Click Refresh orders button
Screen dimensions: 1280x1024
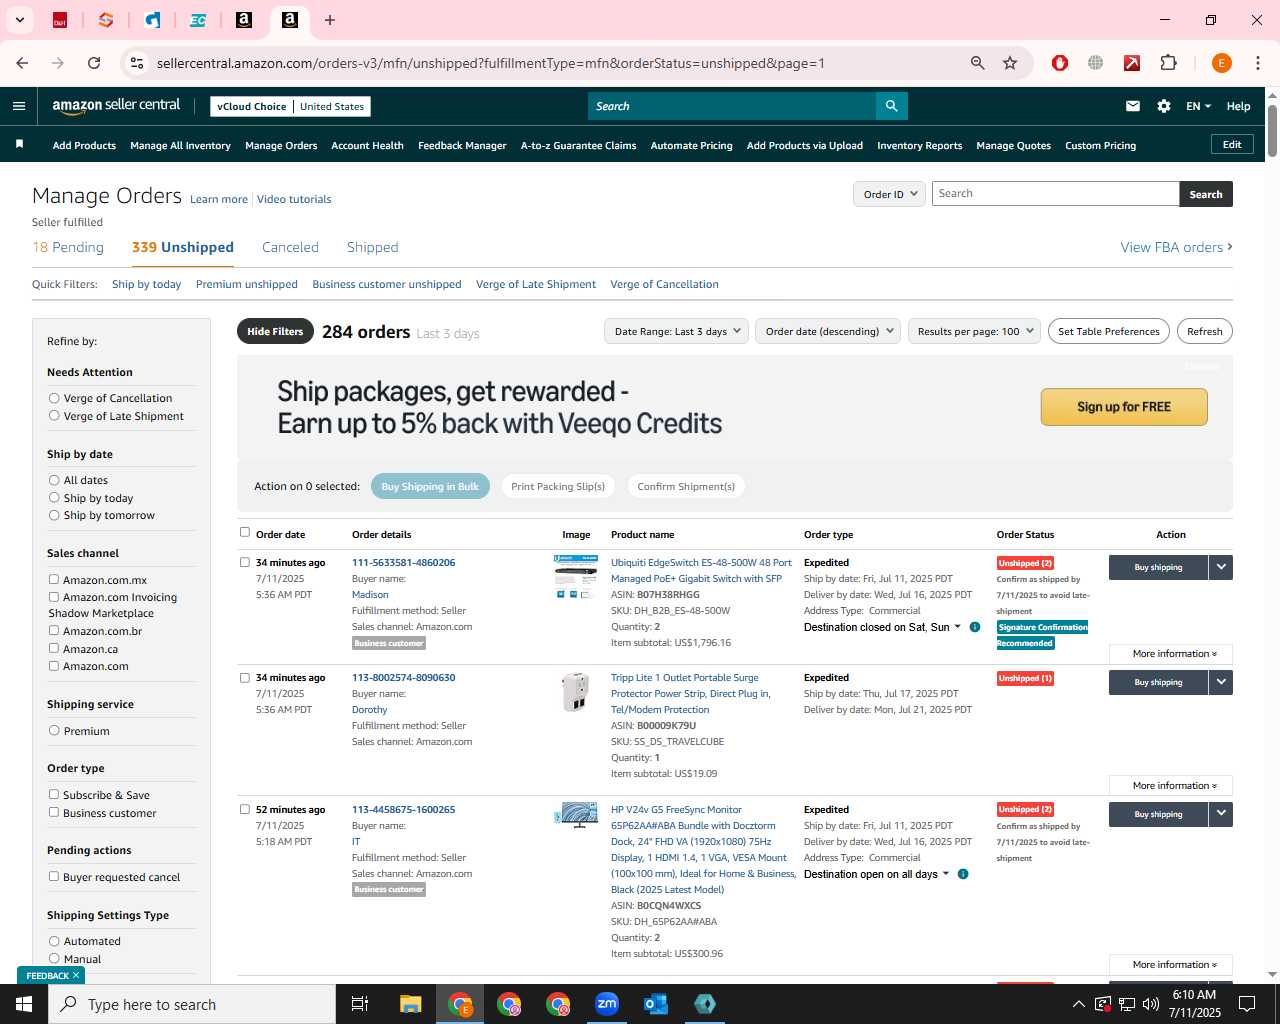tap(1204, 331)
